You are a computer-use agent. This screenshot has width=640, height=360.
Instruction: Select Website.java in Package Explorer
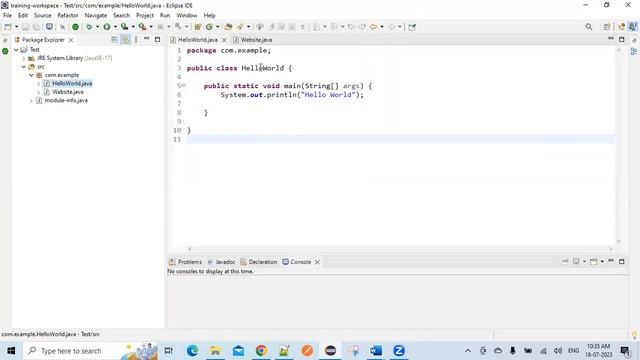[x=68, y=92]
